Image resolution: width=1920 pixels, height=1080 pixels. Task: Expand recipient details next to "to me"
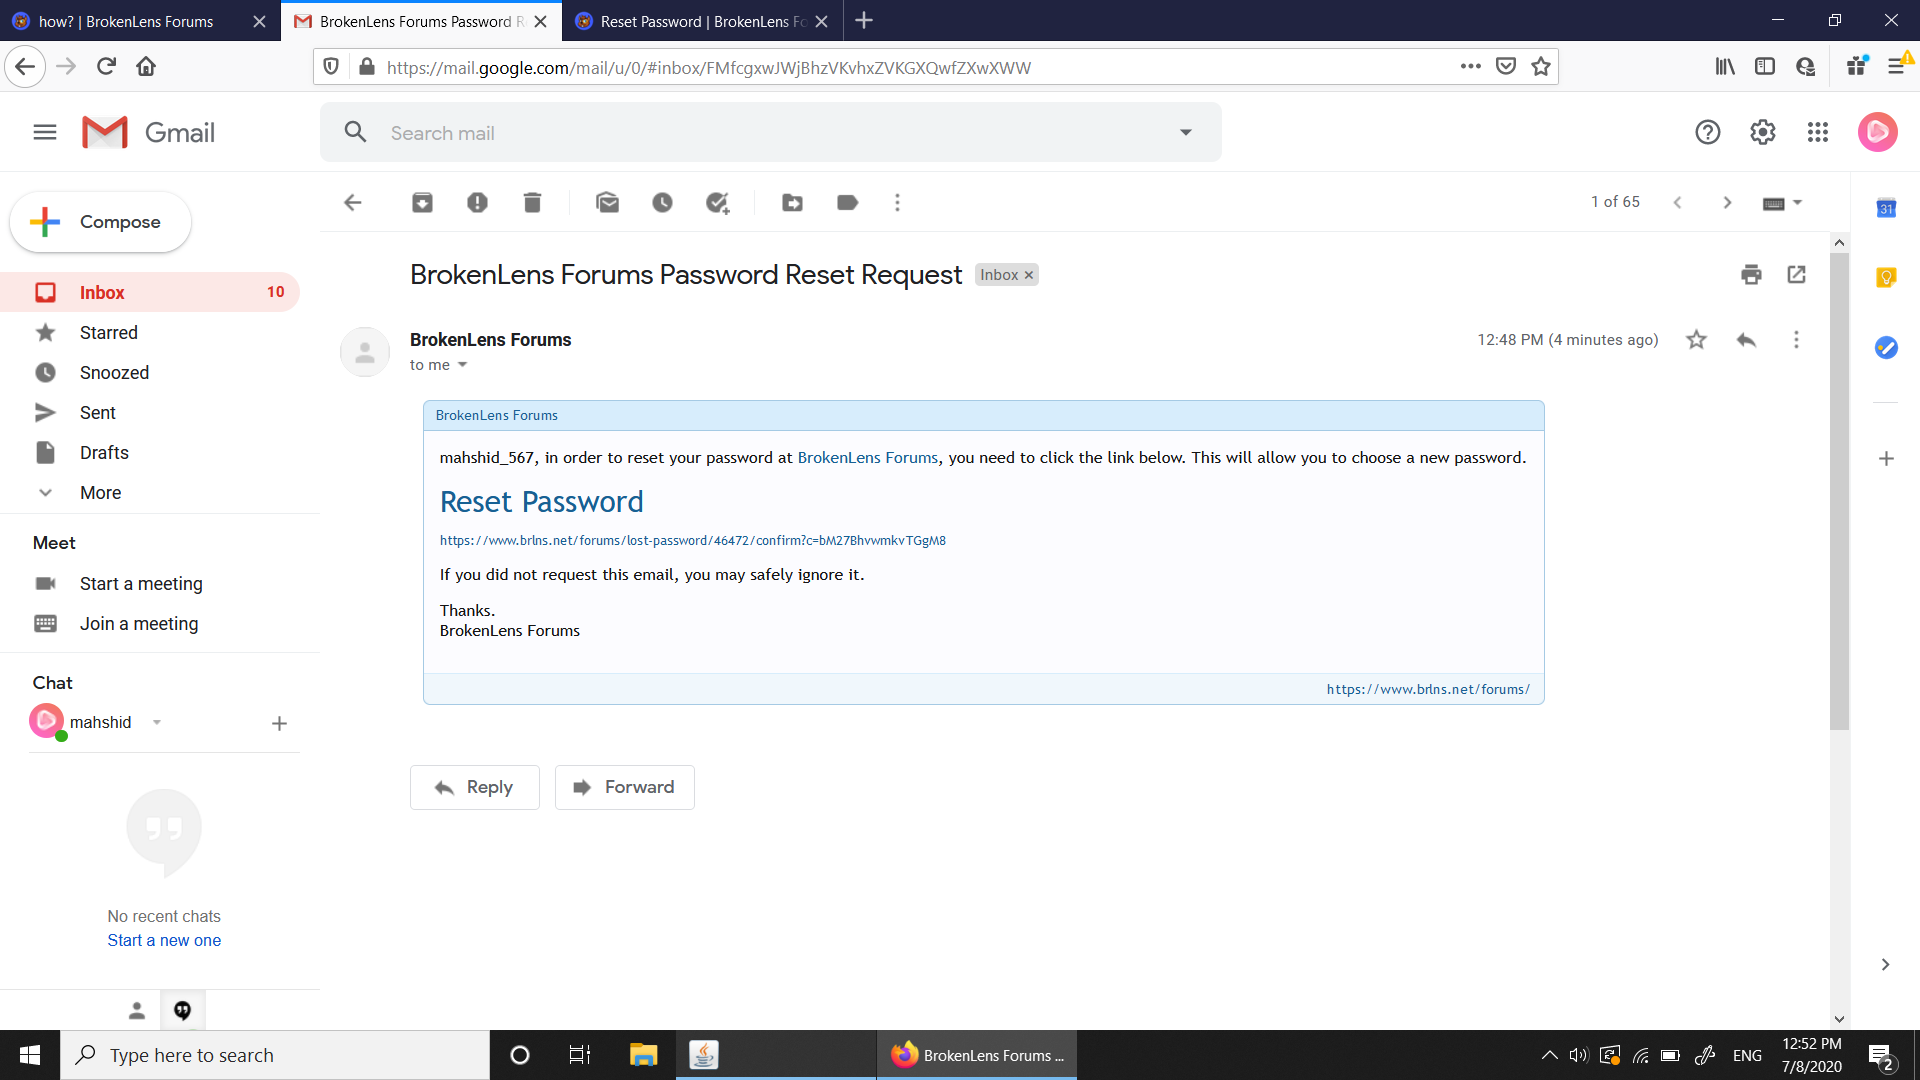point(462,365)
